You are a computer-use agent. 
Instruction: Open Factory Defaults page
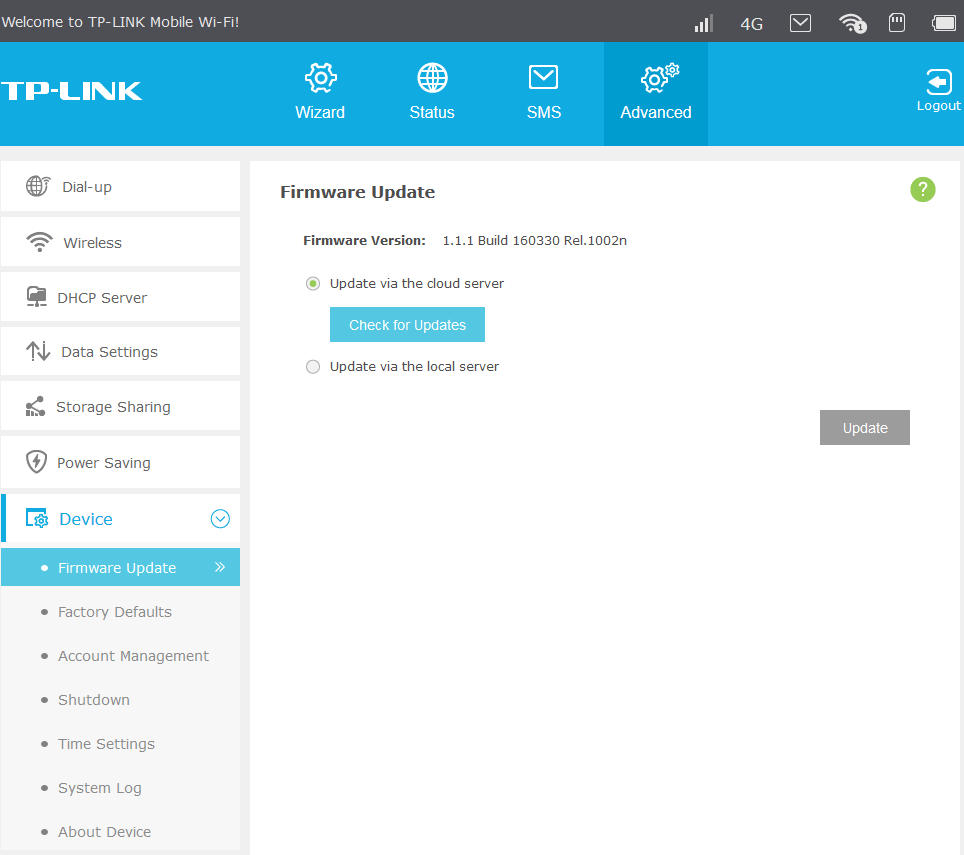click(115, 612)
